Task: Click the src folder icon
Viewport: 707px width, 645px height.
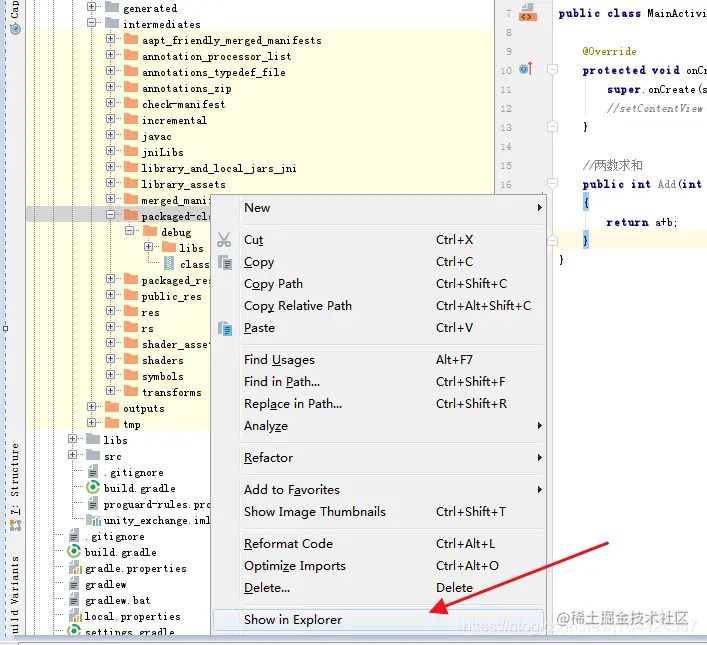Action: tap(93, 455)
